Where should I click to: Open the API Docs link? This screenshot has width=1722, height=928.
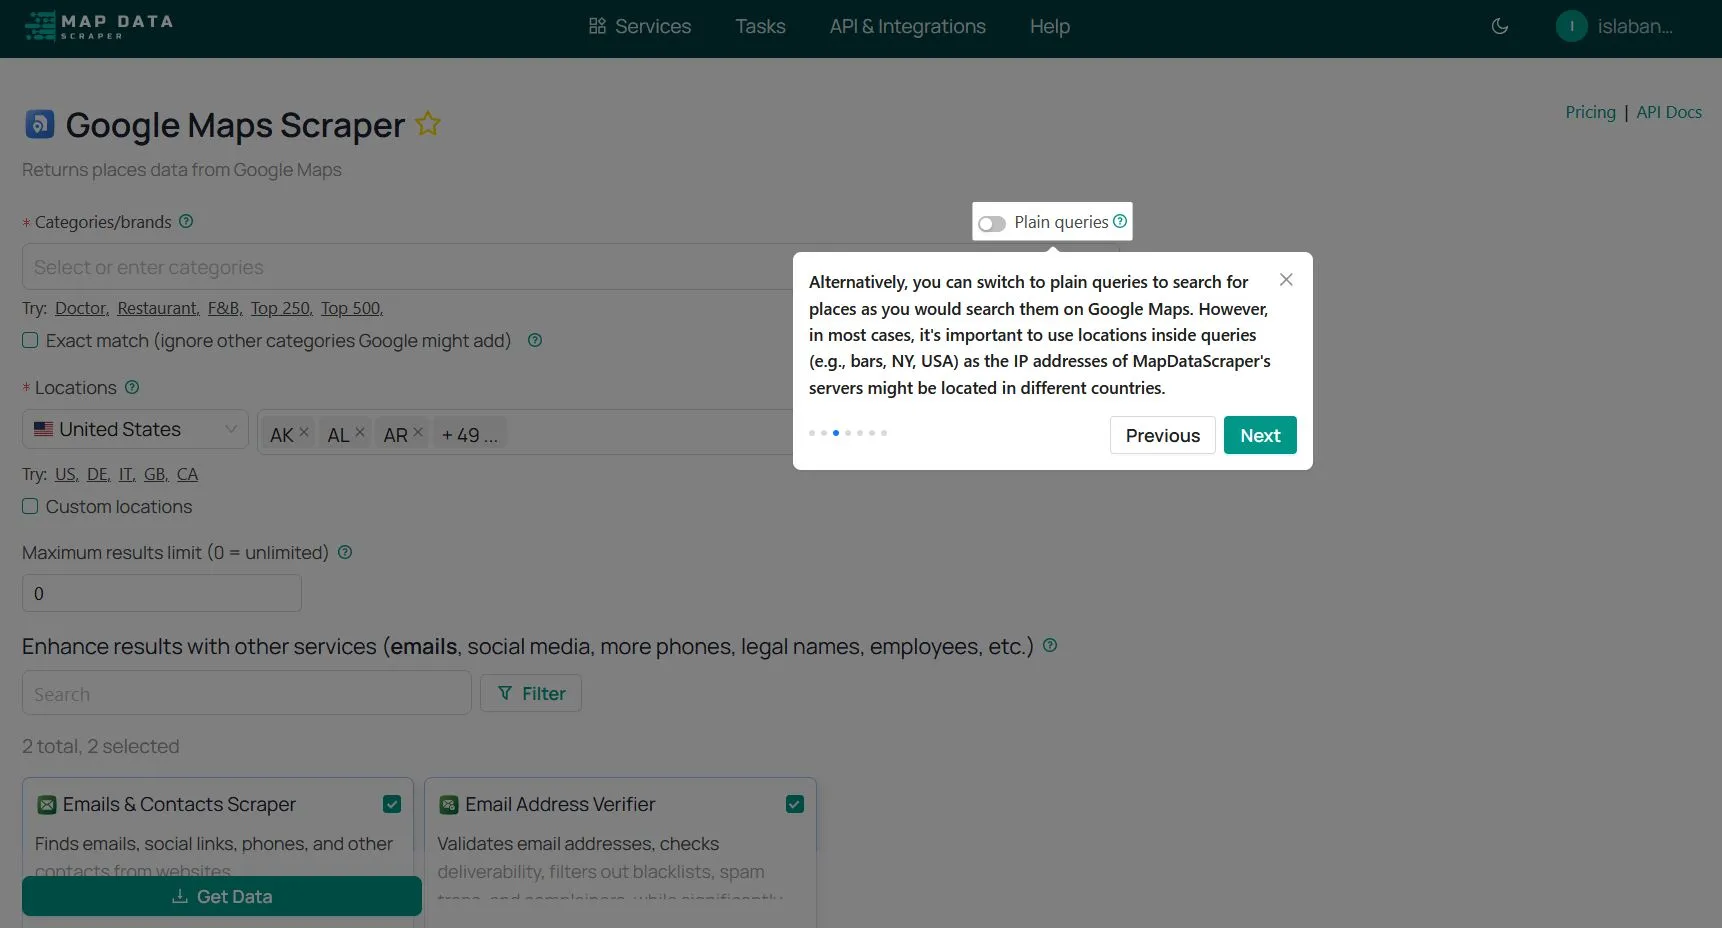click(1669, 112)
